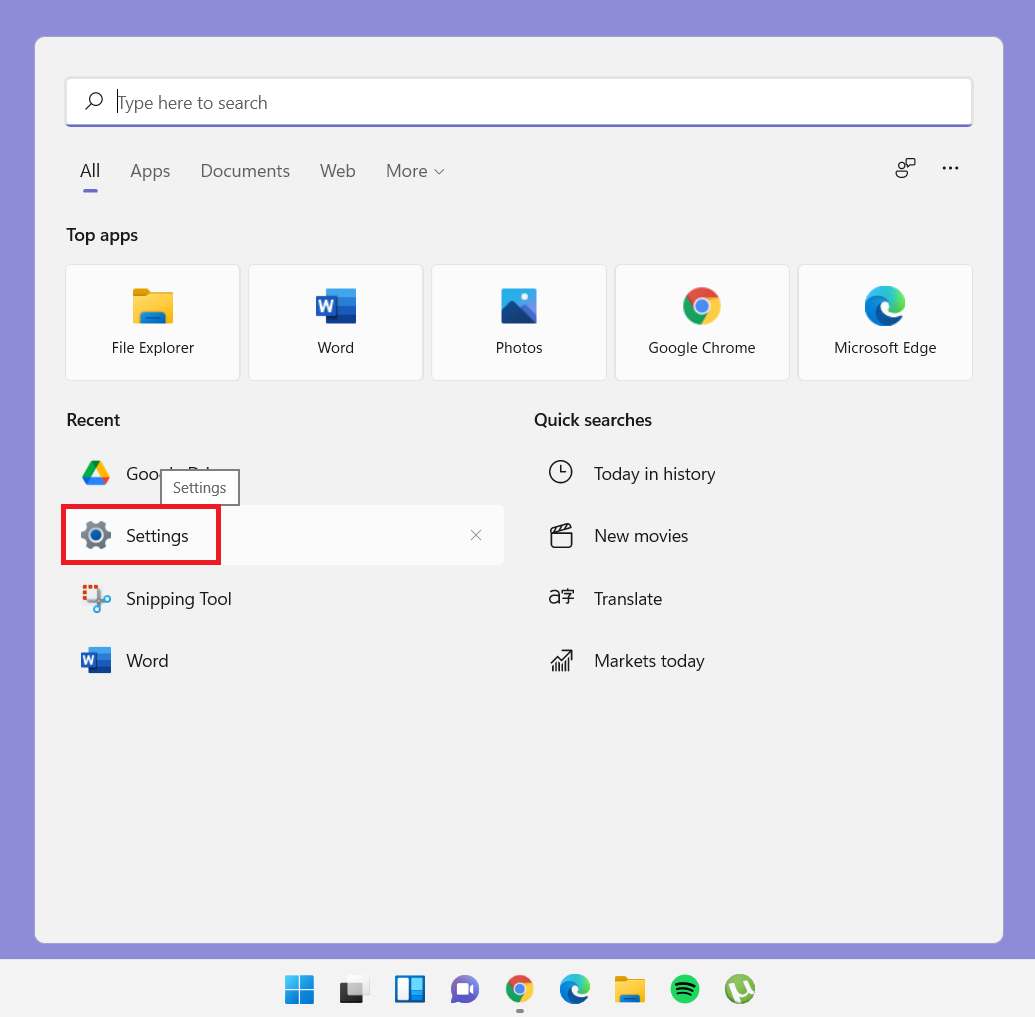Launch Word from the Top apps tiles

pos(335,322)
